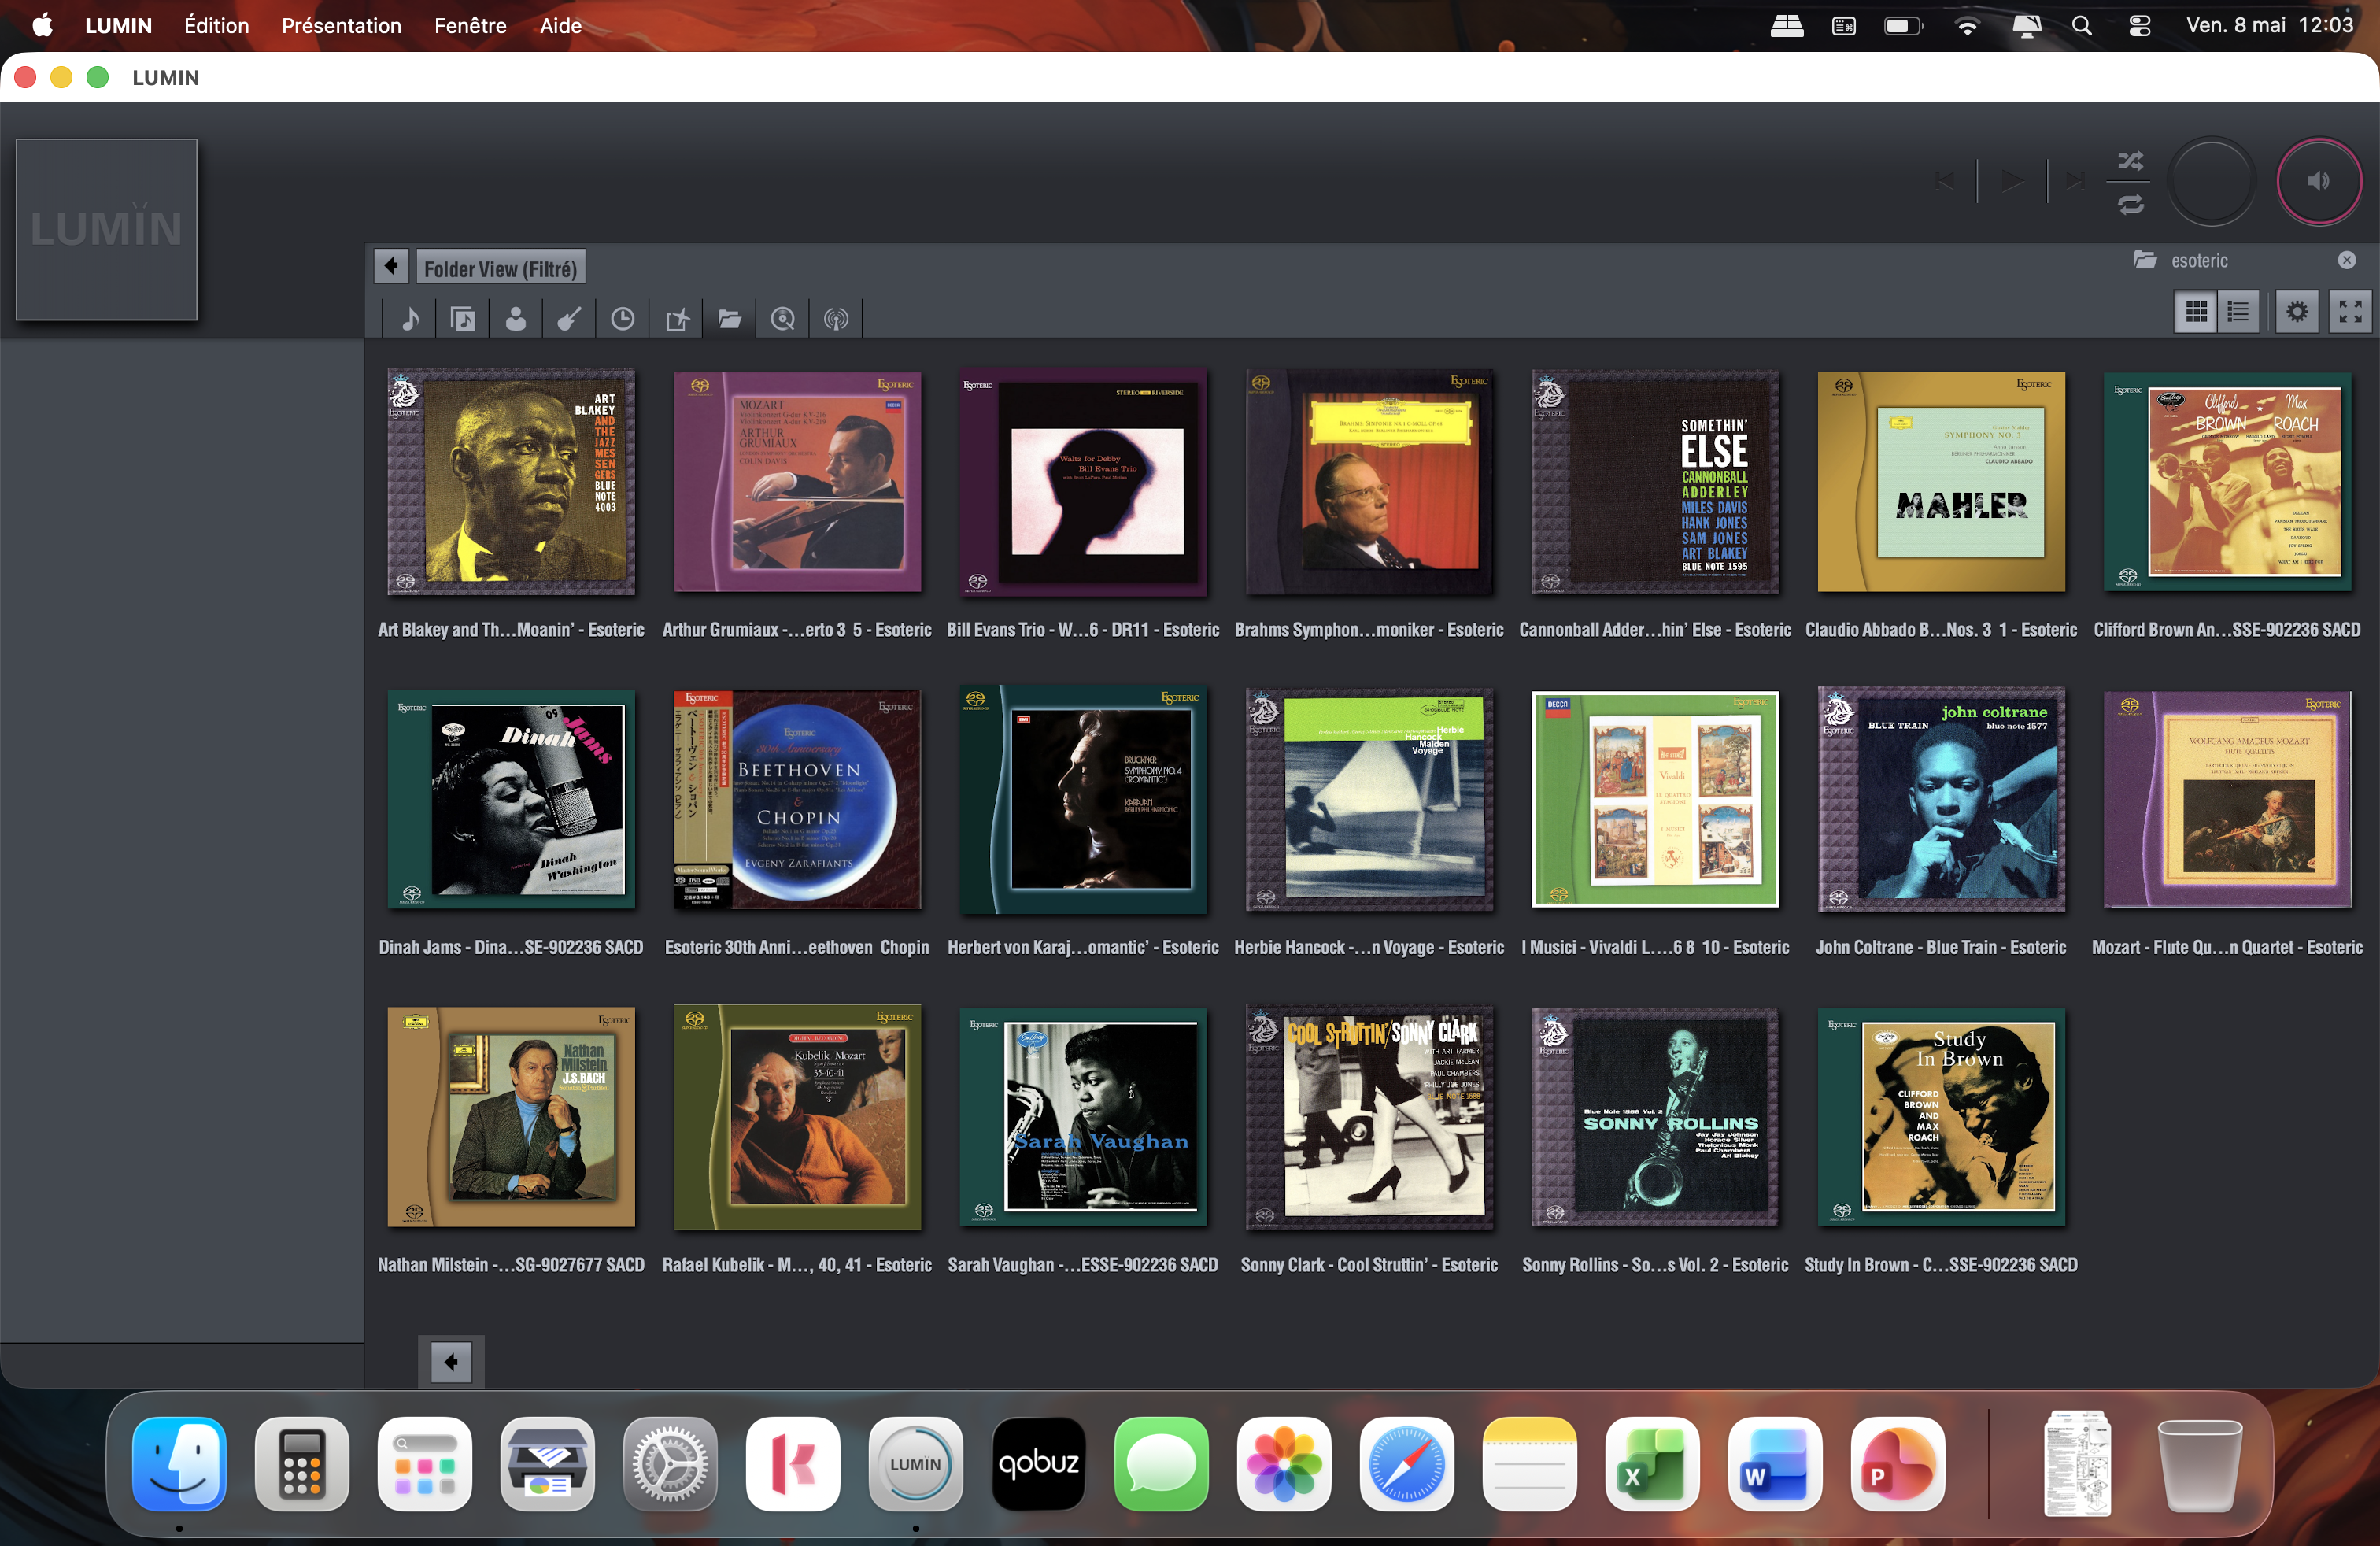Click 'Nathan Milstein -…SG-9027677 SACD' label
2380x1546 pixels.
click(x=511, y=1265)
